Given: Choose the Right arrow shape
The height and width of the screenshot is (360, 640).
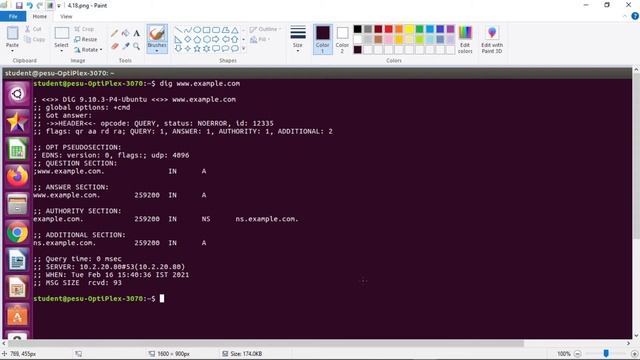Looking at the screenshot, I should click(x=216, y=40).
